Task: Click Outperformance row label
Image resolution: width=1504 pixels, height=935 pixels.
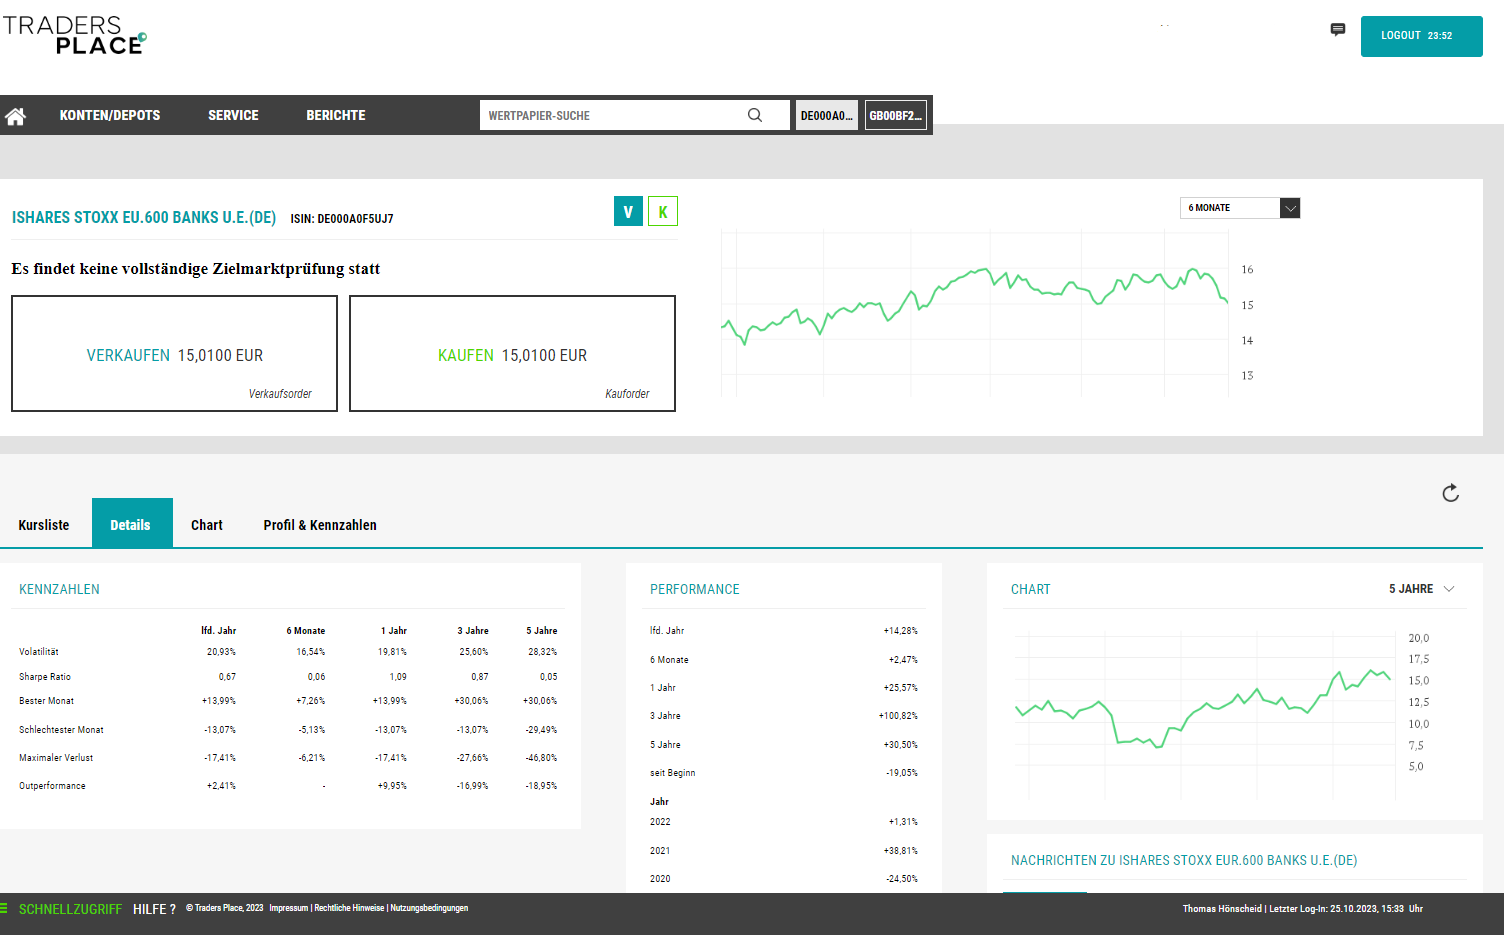Action: (52, 786)
